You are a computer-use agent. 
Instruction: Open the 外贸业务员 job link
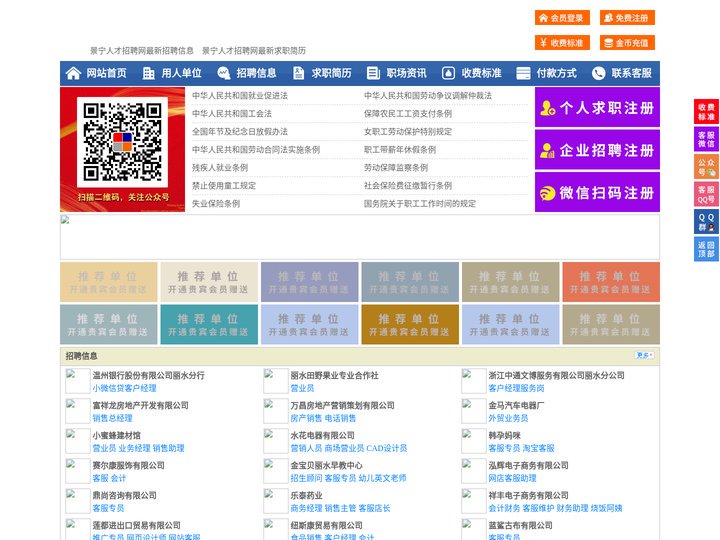click(x=508, y=418)
